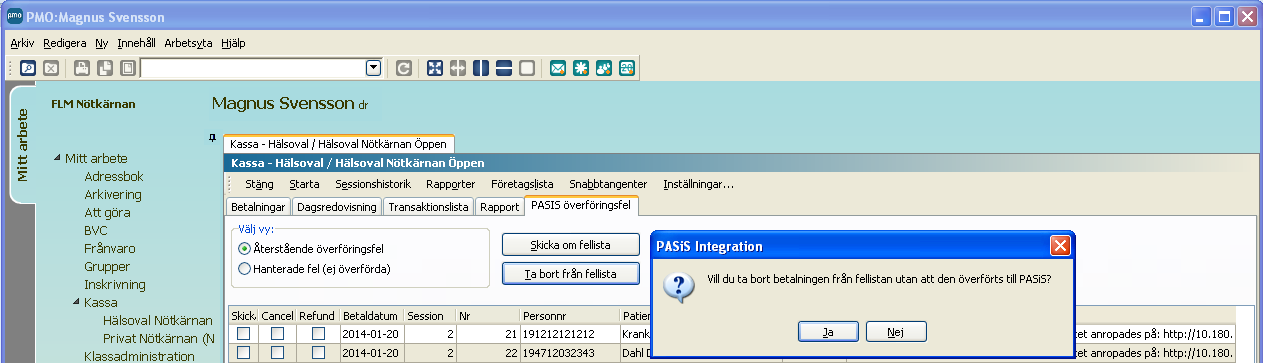1263x363 pixels.
Task: Open the Redigera menu
Action: click(65, 43)
